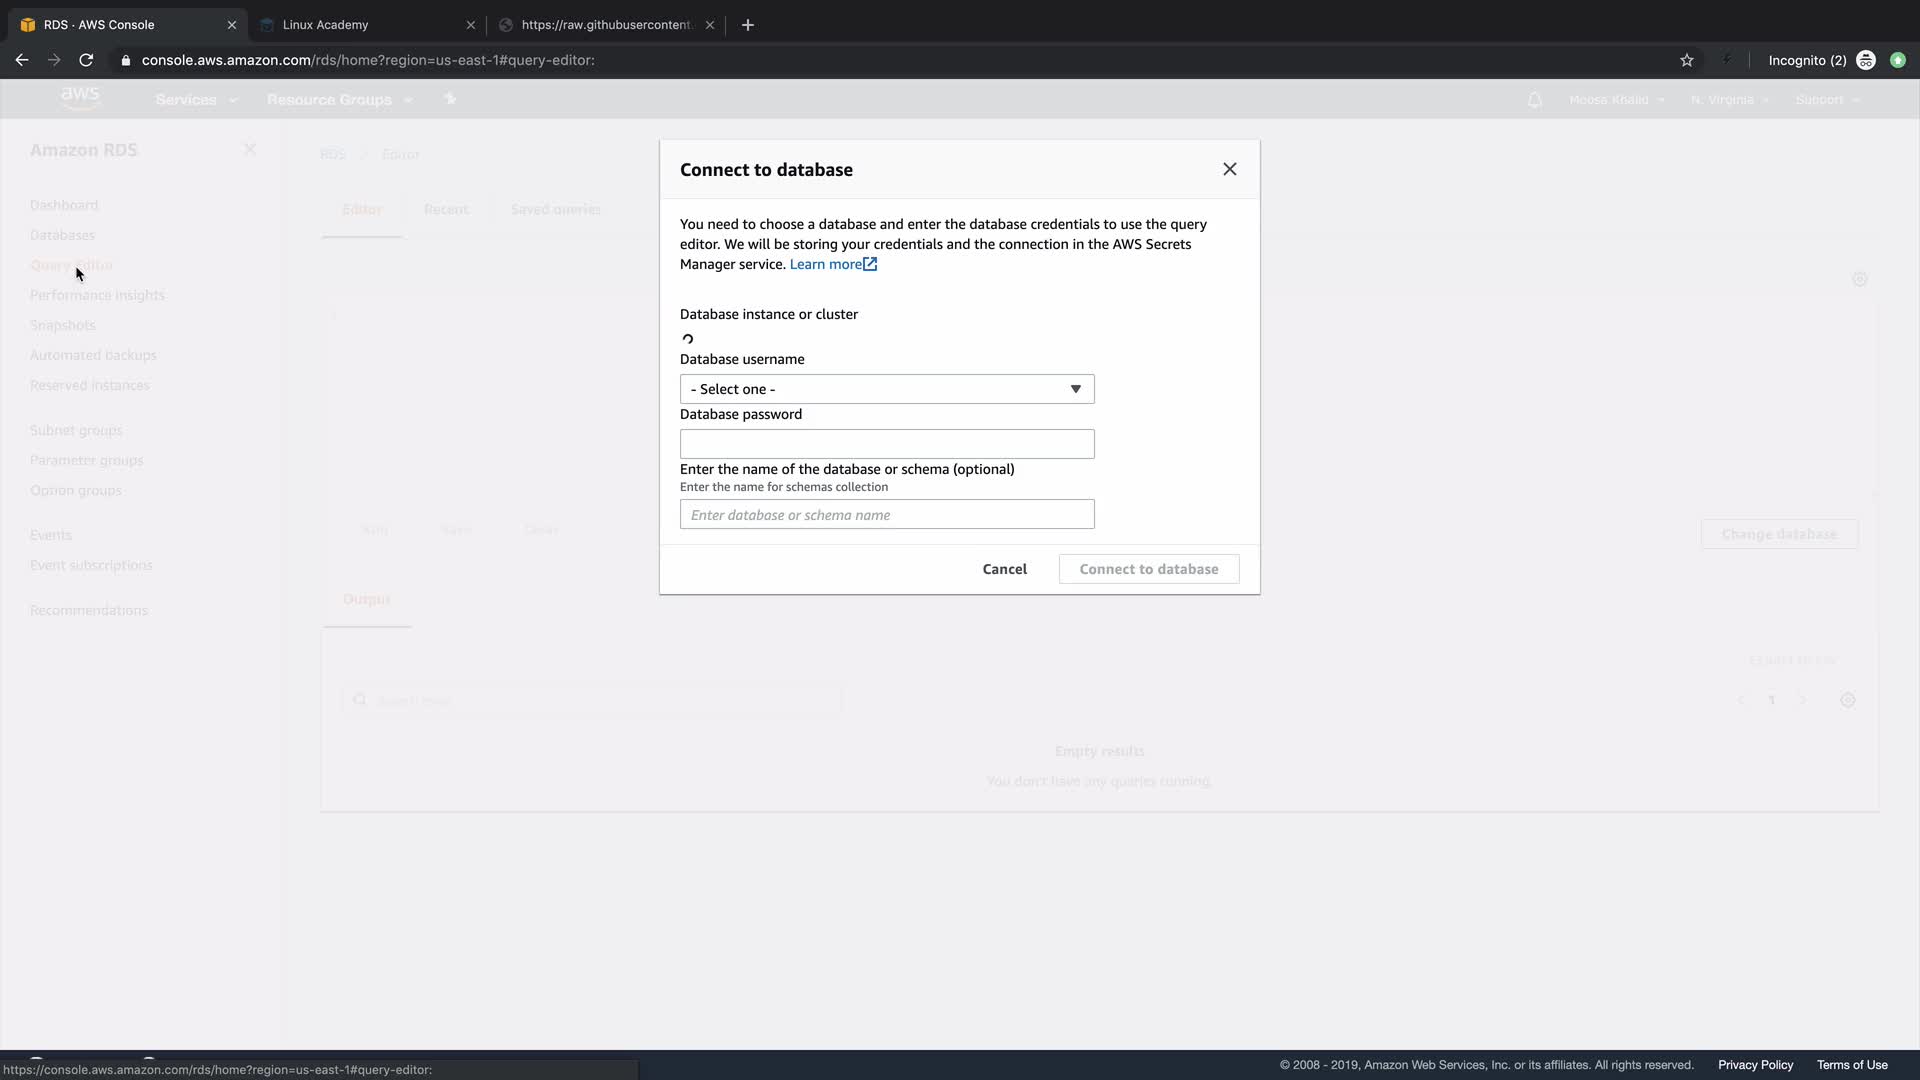Screen dimensions: 1920x1080
Task: Close the Linux Academy tab
Action: (x=470, y=25)
